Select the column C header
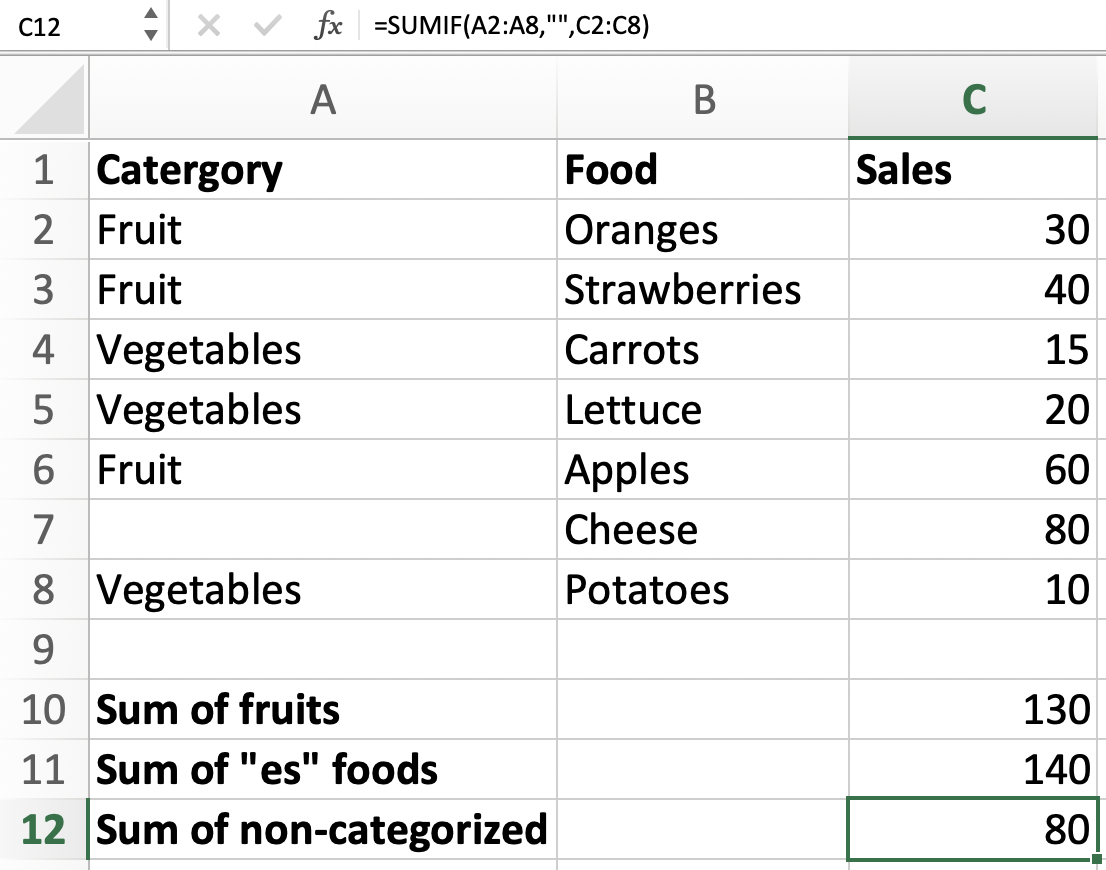The width and height of the screenshot is (1106, 870). pyautogui.click(x=974, y=98)
